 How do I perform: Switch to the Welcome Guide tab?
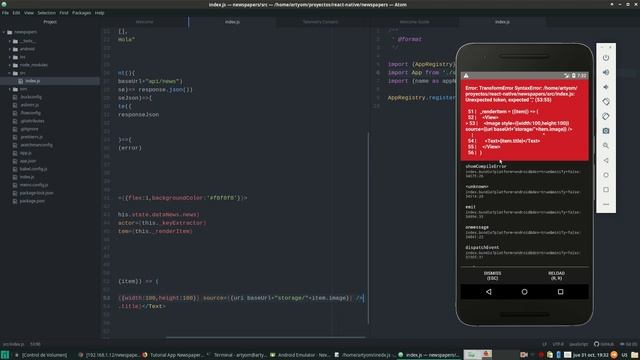coord(414,22)
